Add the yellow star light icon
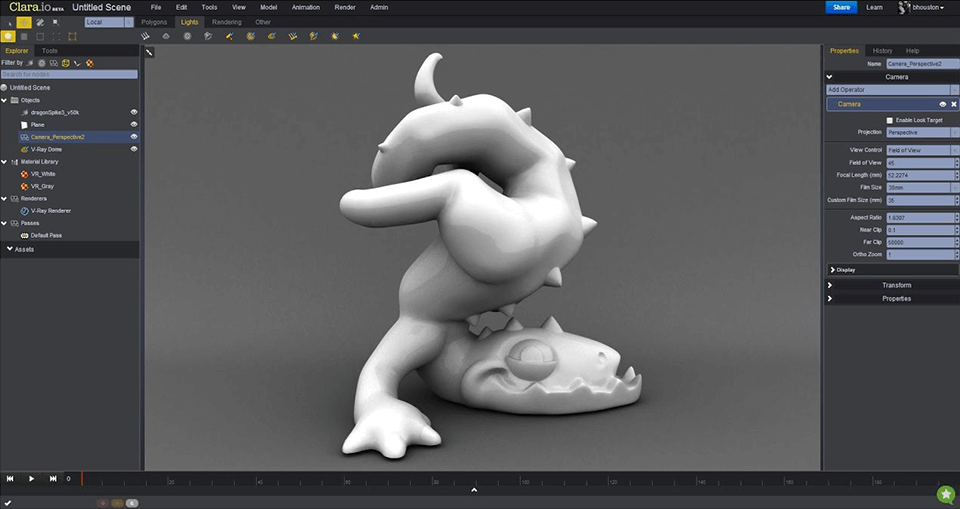Screen dimensions: 960x509 tap(356, 36)
